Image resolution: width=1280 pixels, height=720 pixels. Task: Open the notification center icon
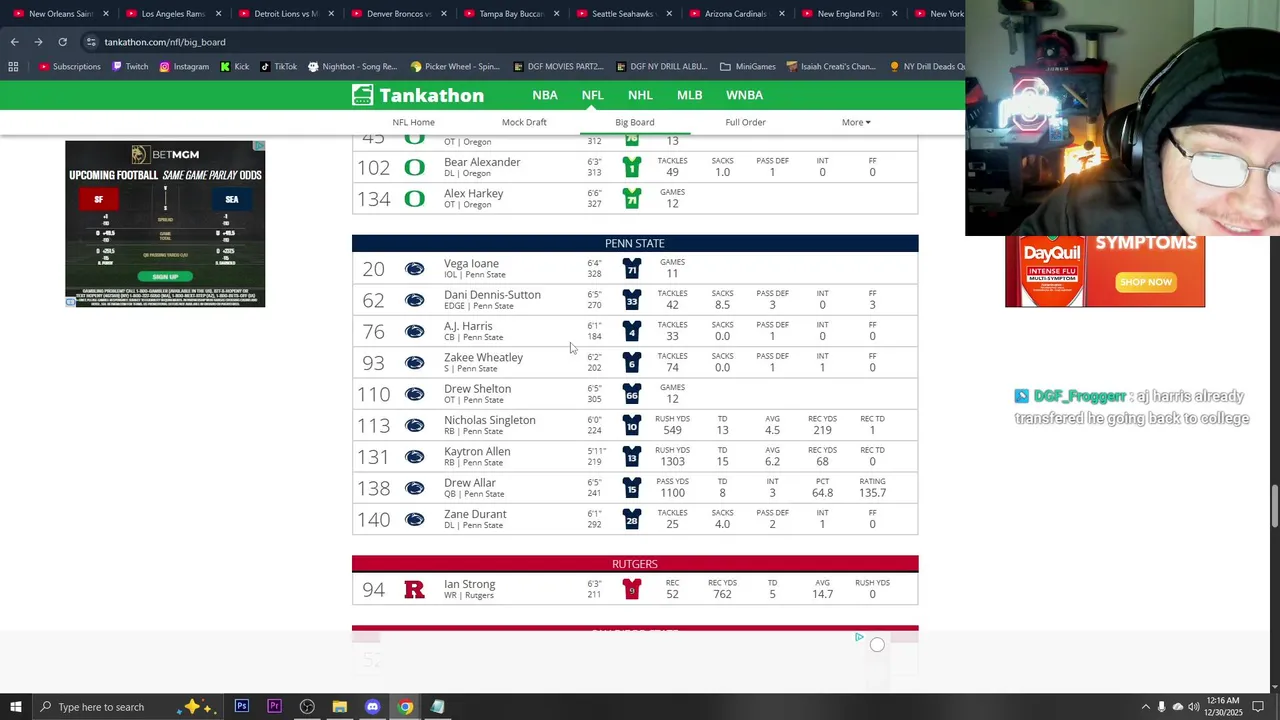click(x=1259, y=707)
